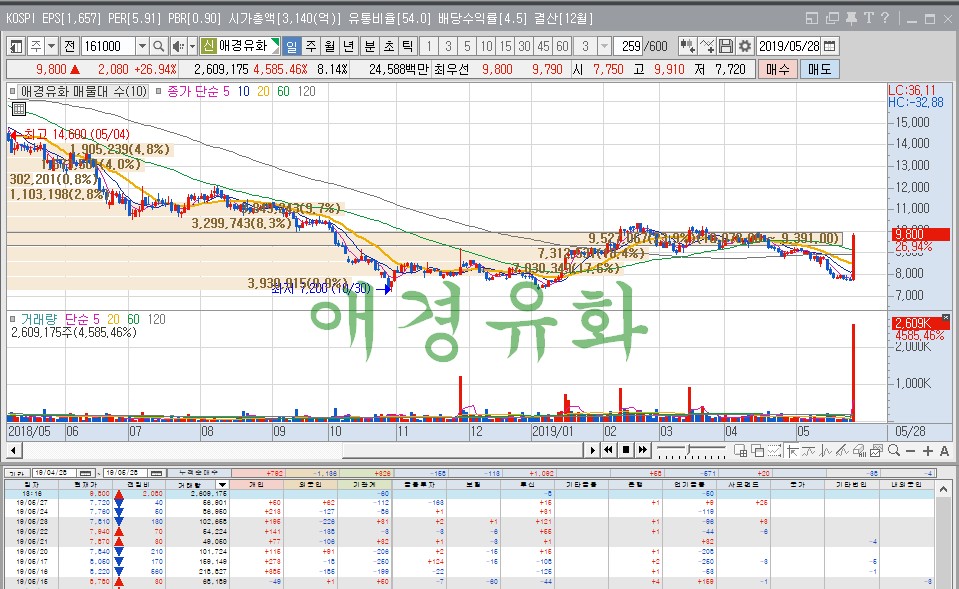The width and height of the screenshot is (959, 589).
Task: Play chart replay
Action: 592,451
